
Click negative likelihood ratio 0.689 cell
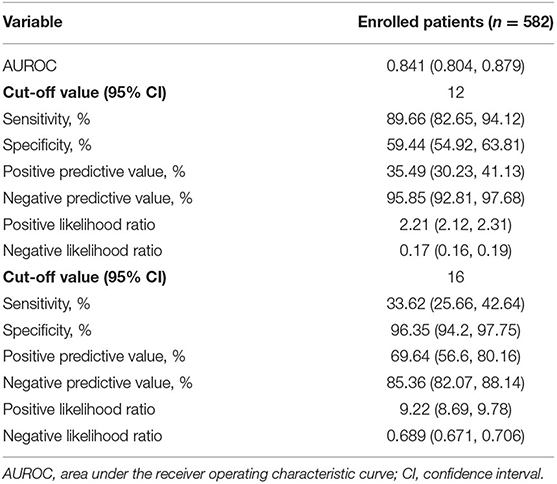pos(455,436)
